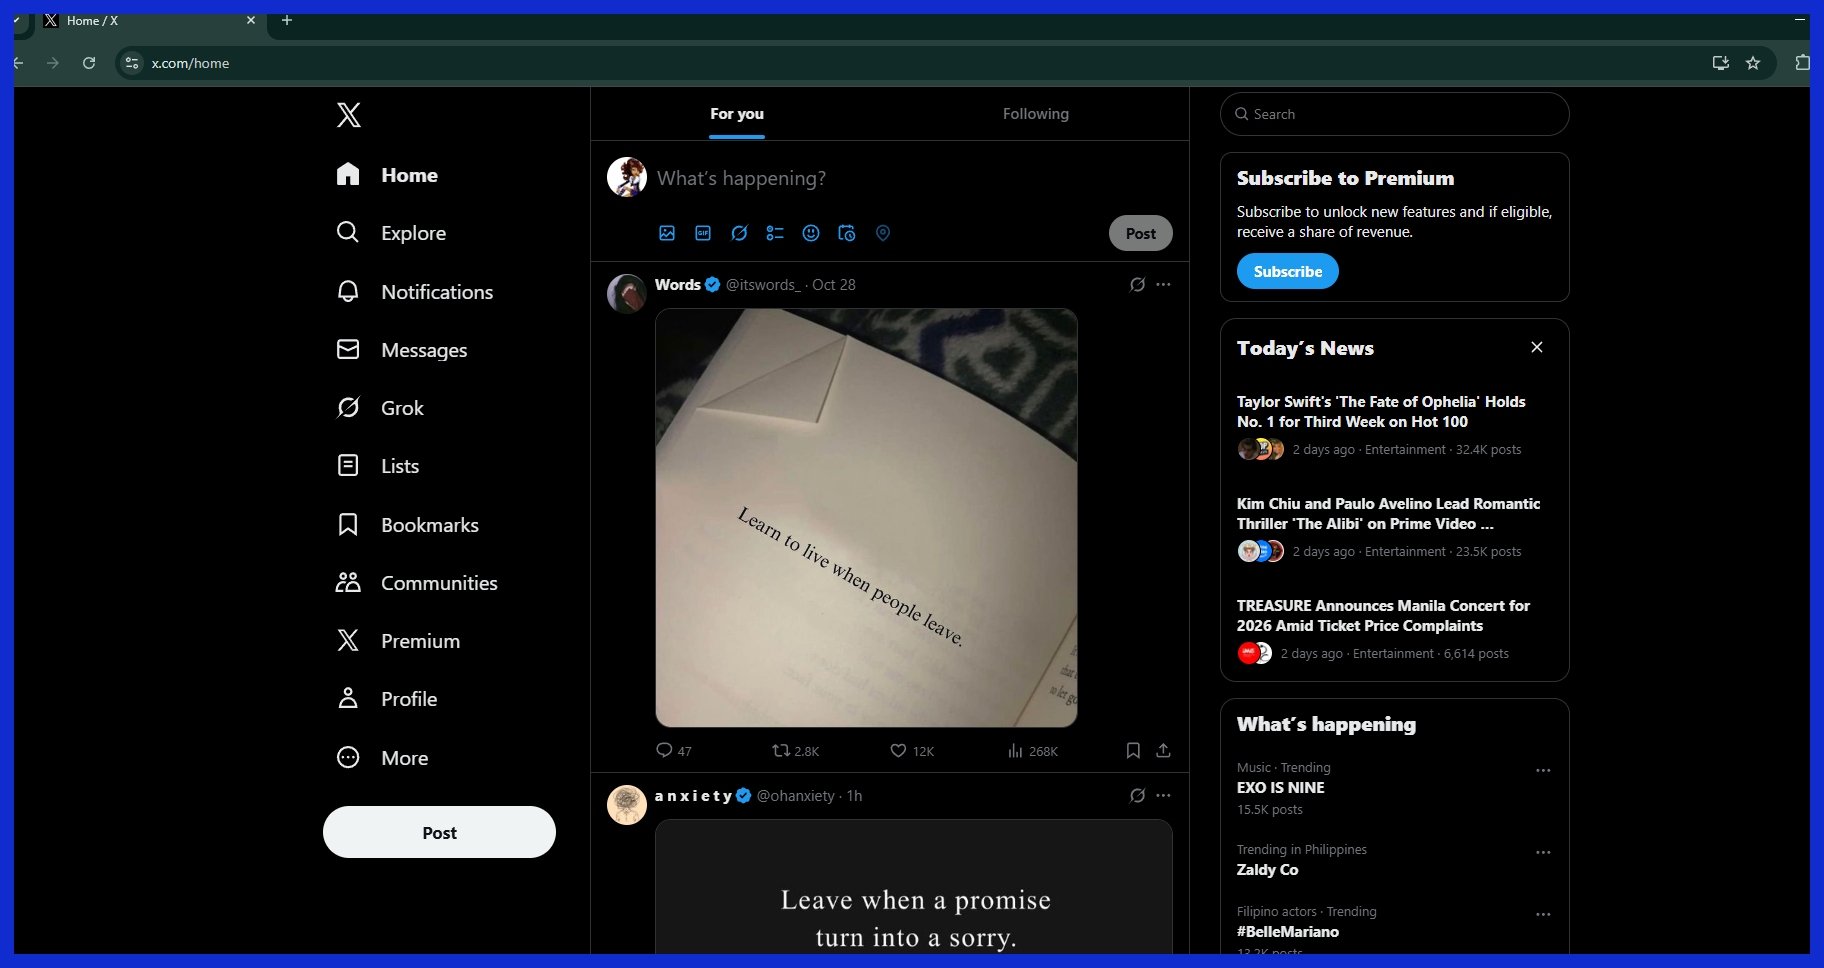Select the GIF icon in the compose box
This screenshot has width=1824, height=968.
coord(703,233)
